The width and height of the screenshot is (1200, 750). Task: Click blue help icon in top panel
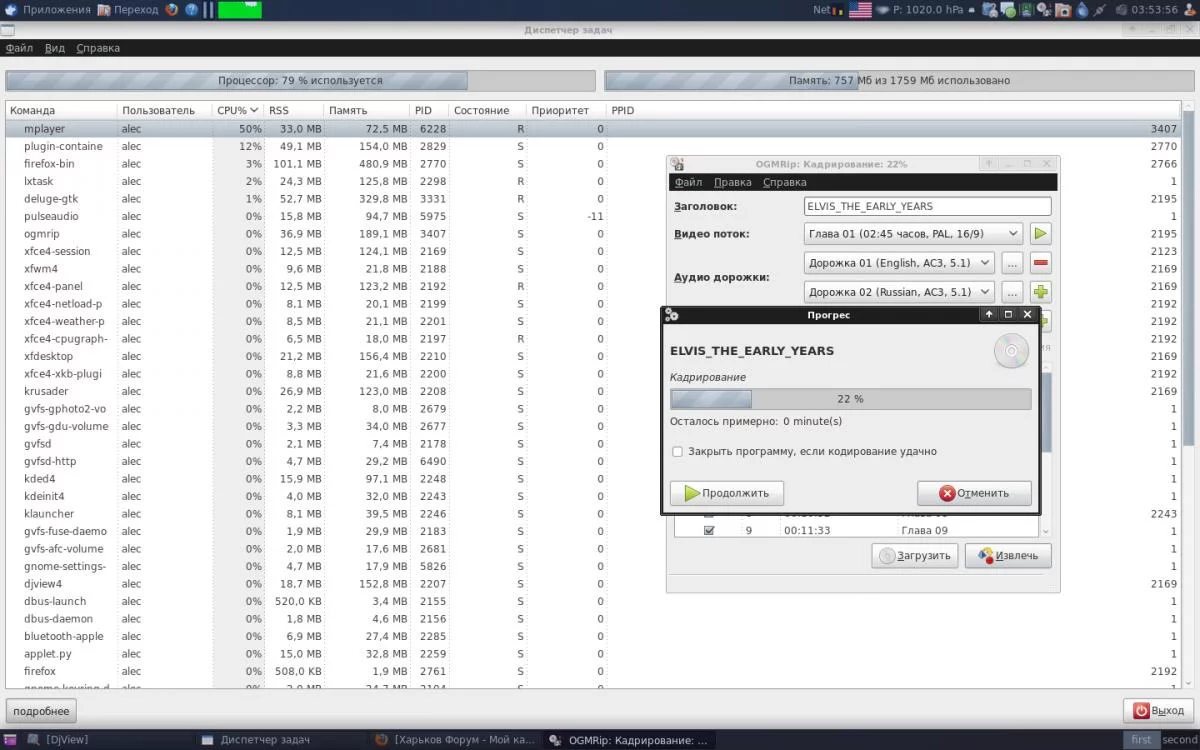(192, 9)
